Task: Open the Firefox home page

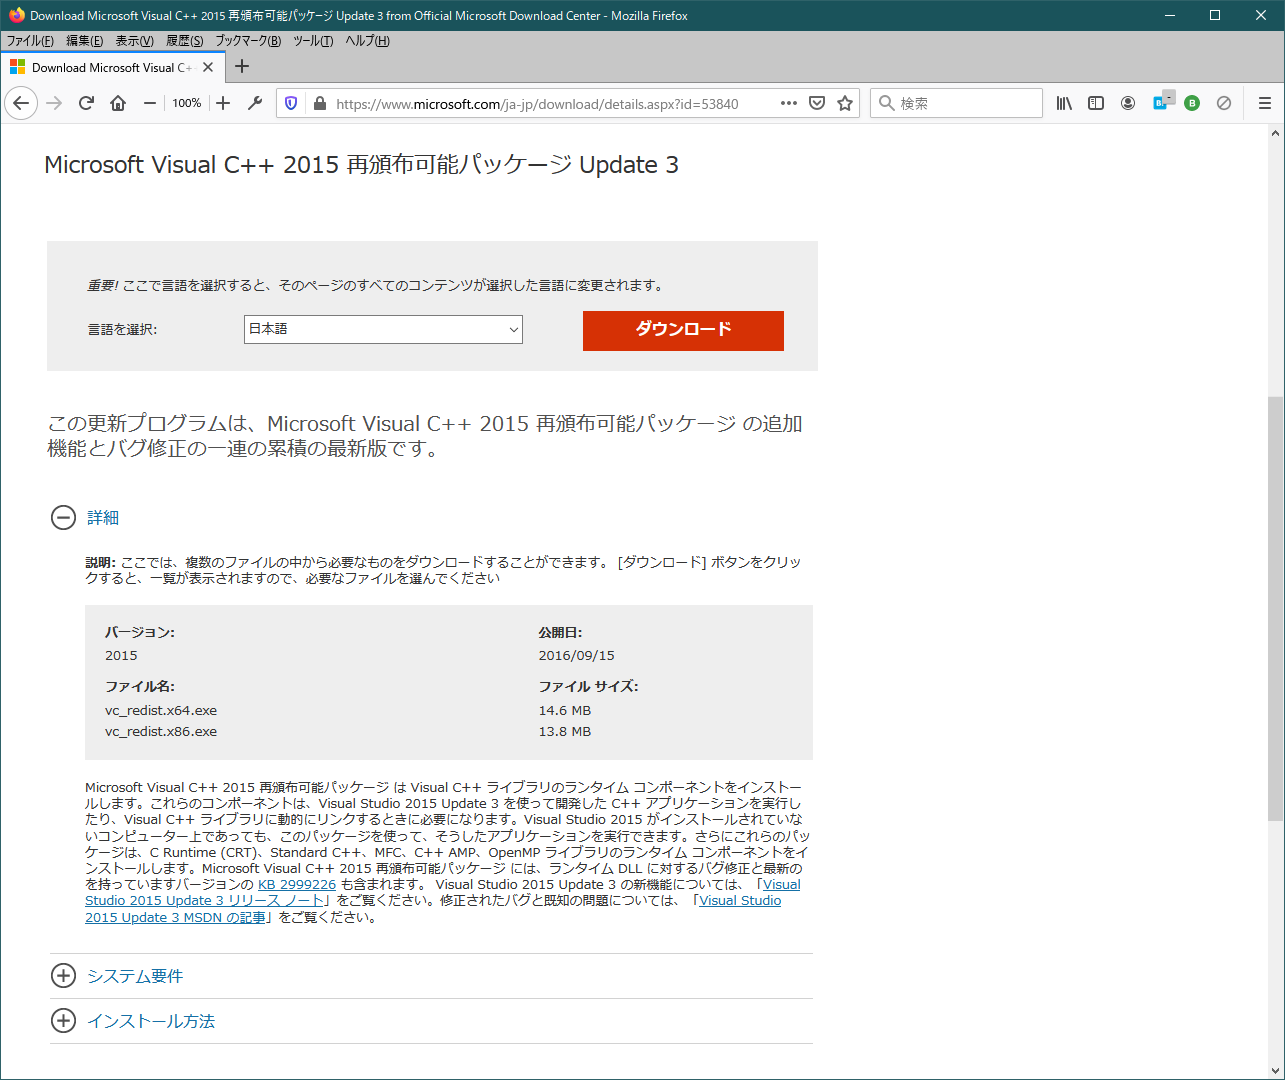Action: [x=118, y=103]
